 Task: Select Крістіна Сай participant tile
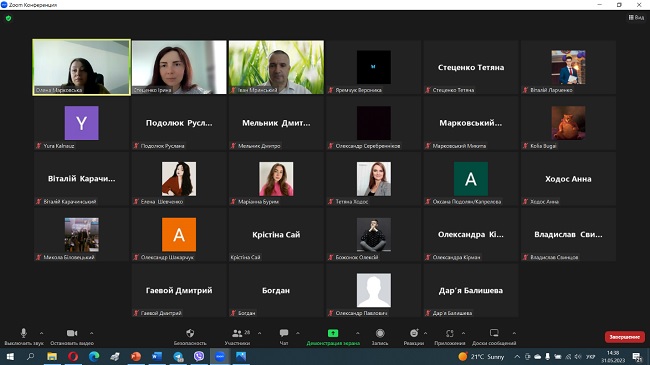[x=276, y=234]
